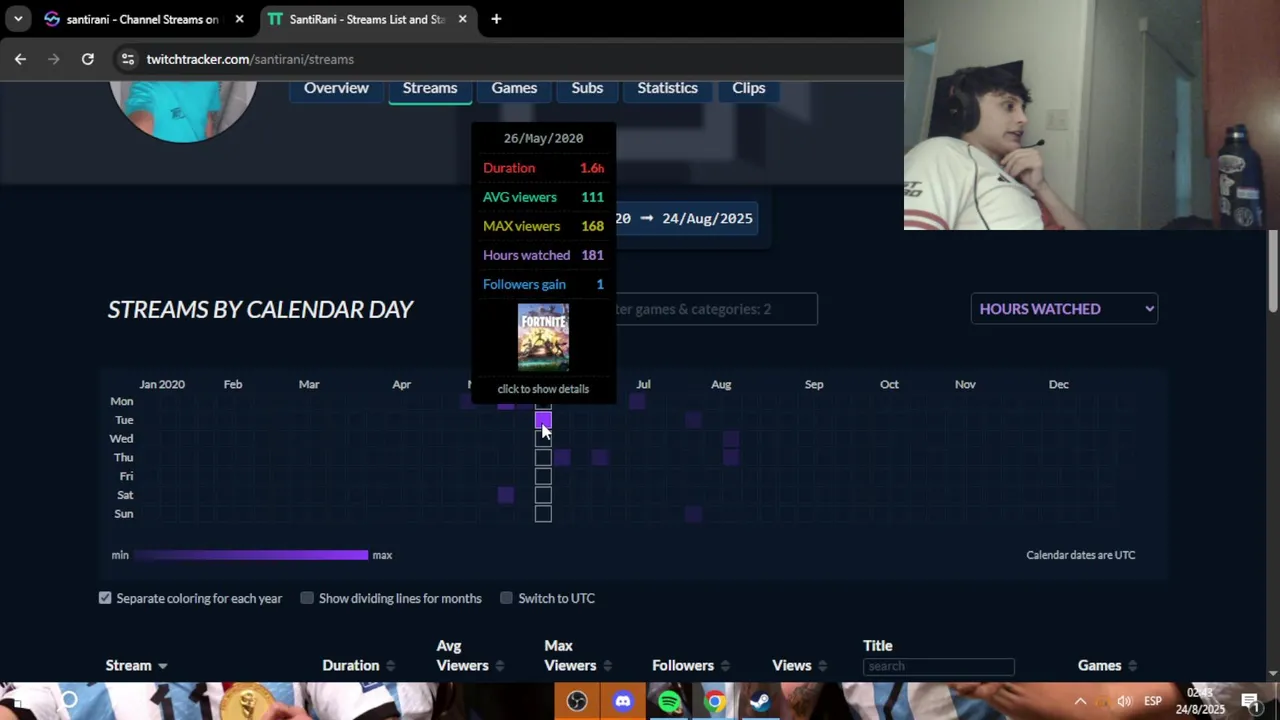Screen dimensions: 1280x720
Task: Open a new browser tab with plus icon
Action: (x=496, y=19)
